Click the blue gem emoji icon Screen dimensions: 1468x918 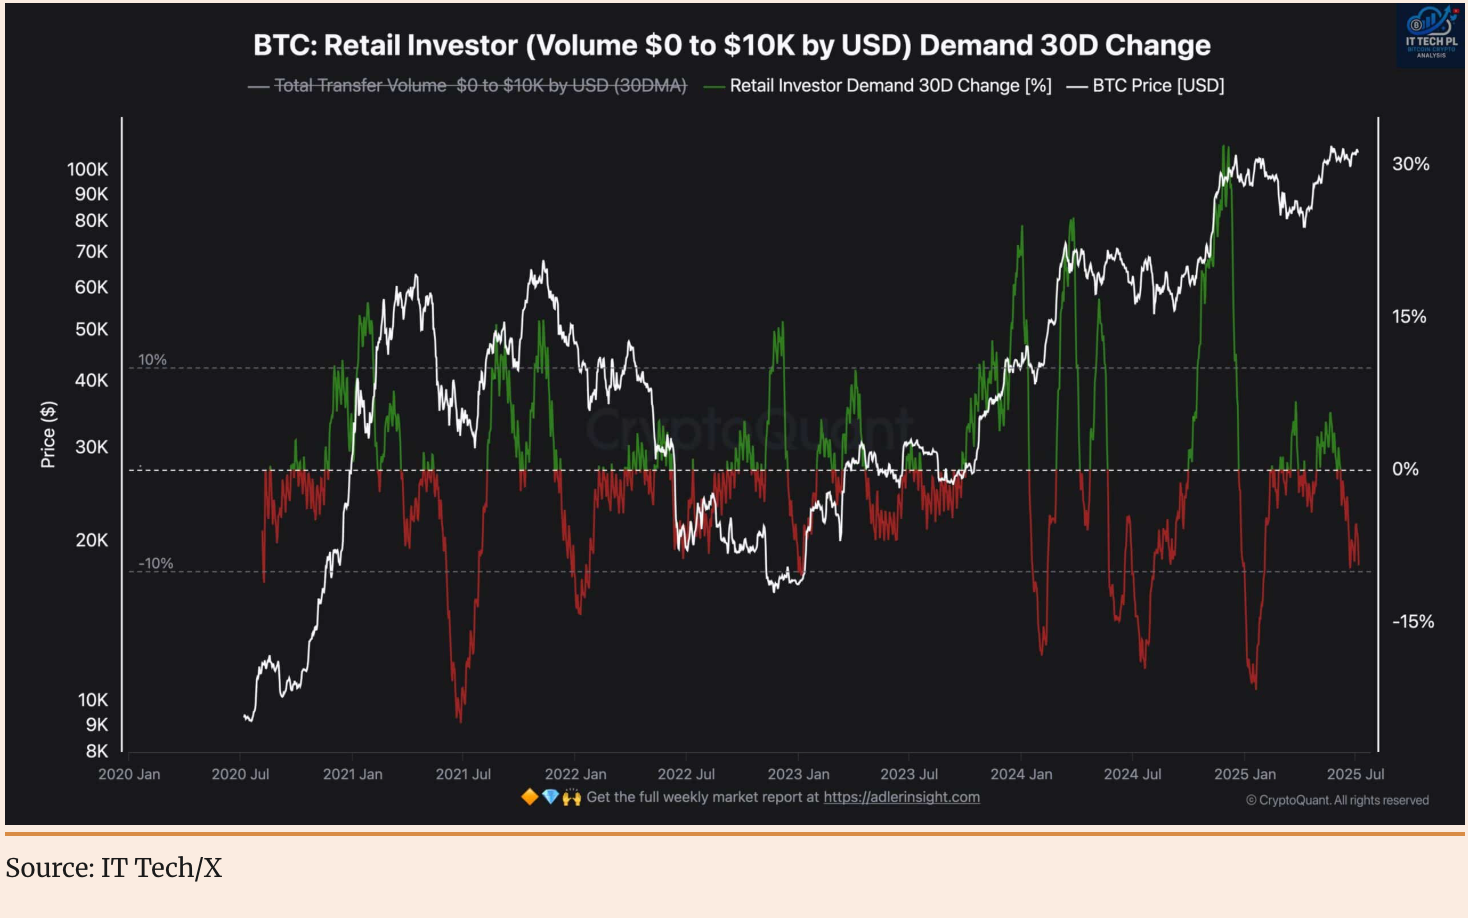click(550, 797)
